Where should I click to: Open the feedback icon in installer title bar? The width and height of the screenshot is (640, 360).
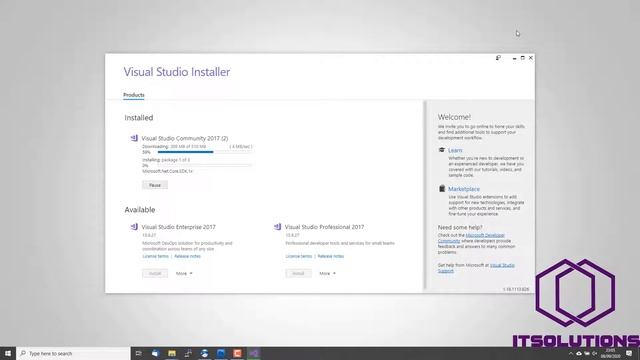coord(498,58)
